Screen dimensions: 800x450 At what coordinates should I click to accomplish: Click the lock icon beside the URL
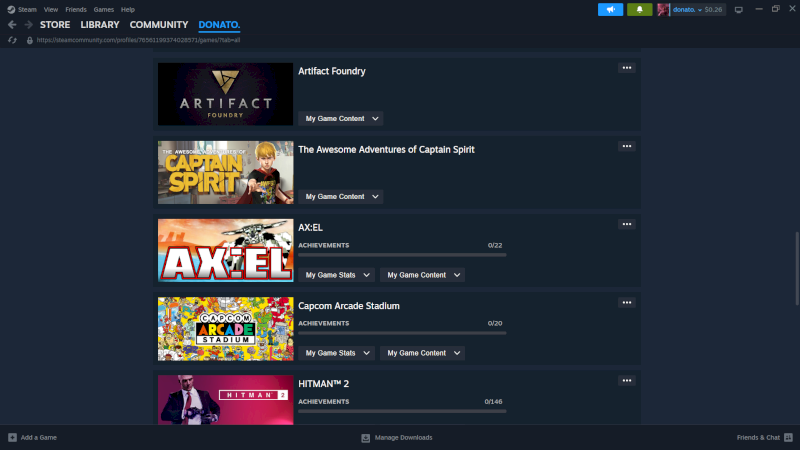[x=30, y=40]
